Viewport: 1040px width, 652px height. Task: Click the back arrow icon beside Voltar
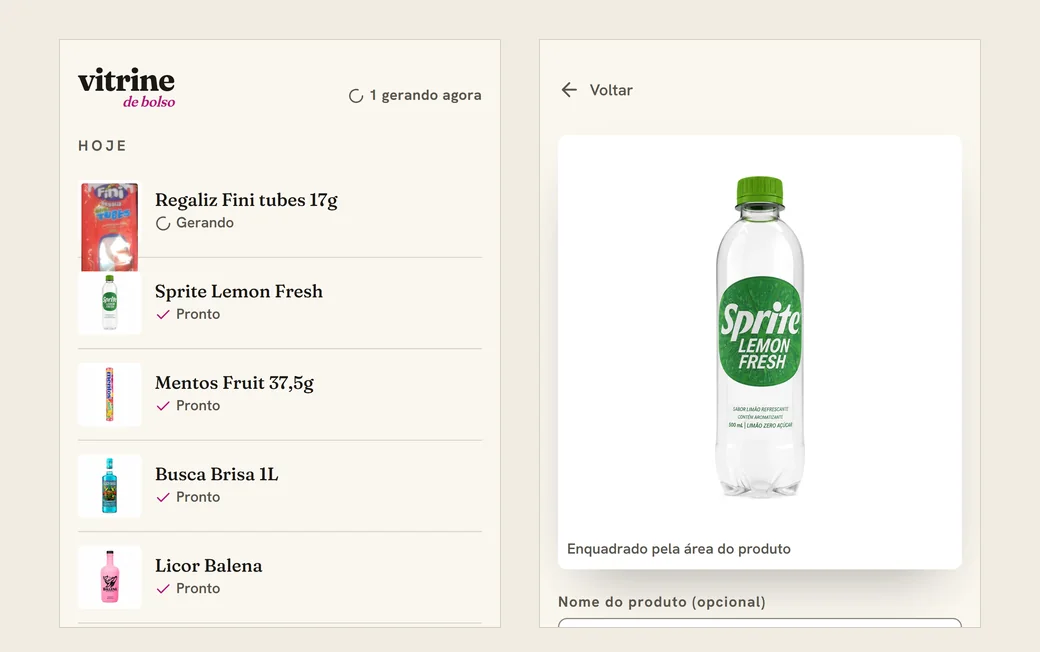569,90
